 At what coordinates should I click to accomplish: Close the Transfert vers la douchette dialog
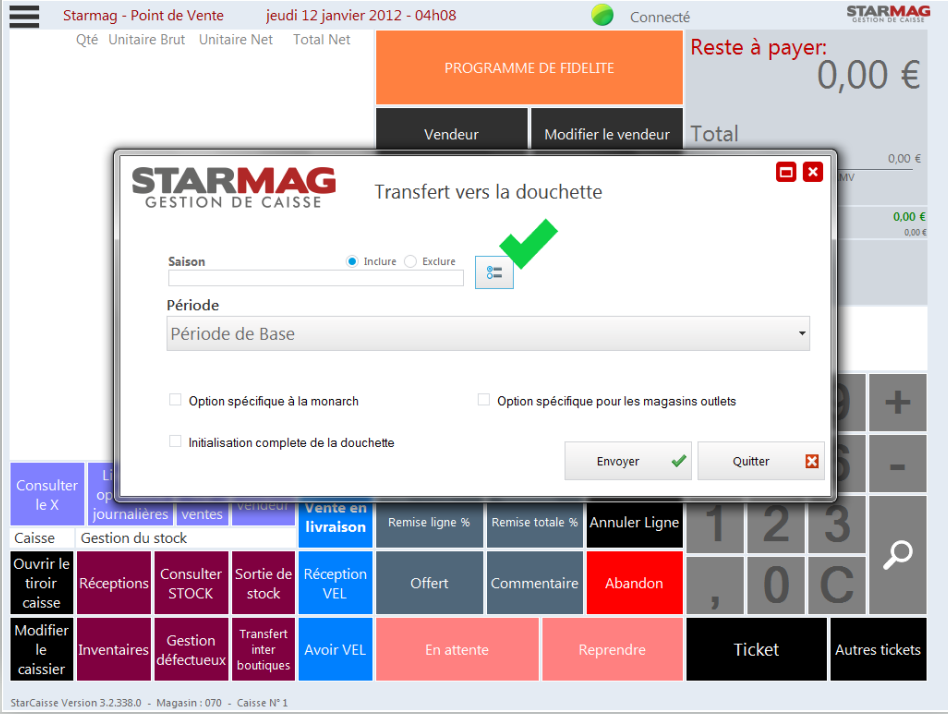point(813,172)
